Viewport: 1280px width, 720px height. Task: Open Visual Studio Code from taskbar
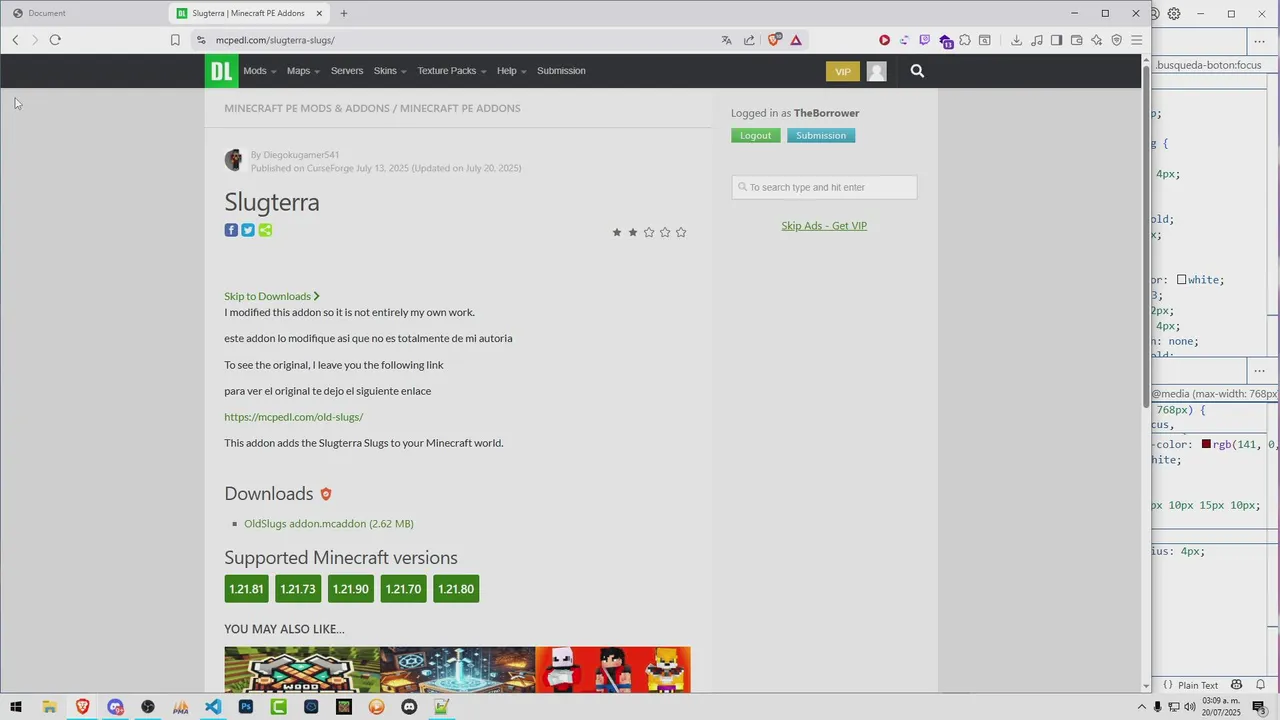(x=213, y=707)
